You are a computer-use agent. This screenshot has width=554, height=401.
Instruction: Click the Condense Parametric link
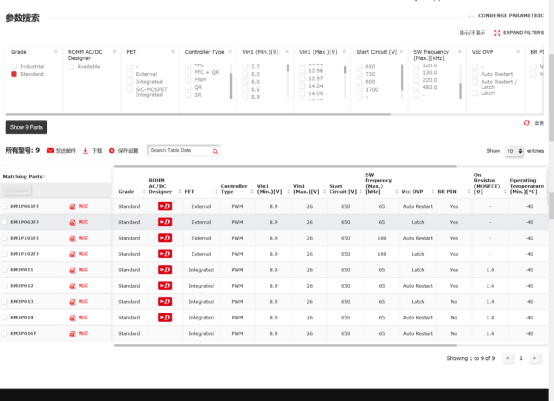[511, 16]
